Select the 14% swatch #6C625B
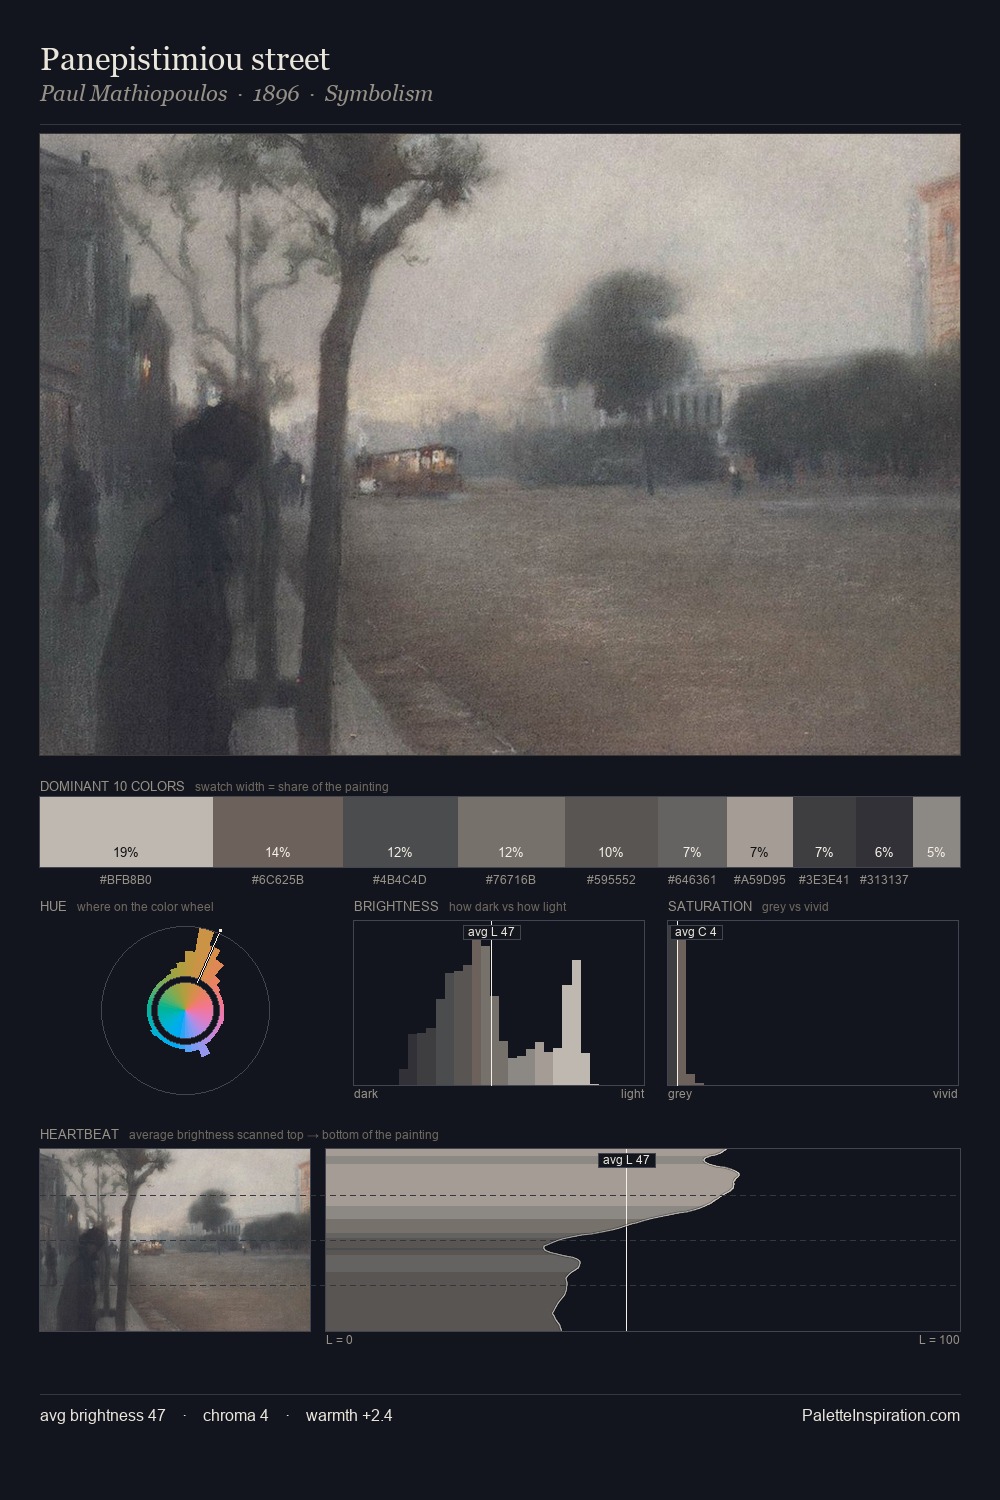 click(x=278, y=832)
